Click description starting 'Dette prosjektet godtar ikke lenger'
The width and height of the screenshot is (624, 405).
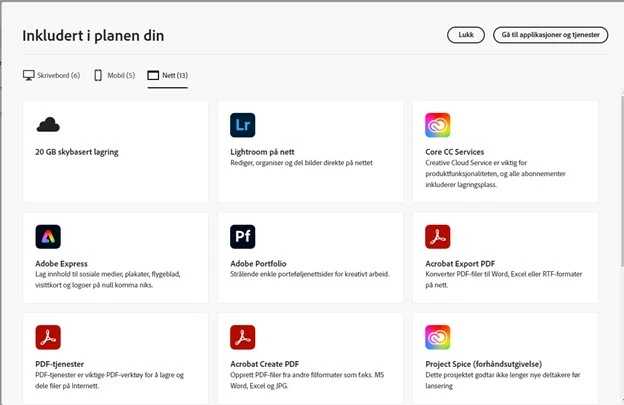tap(503, 380)
